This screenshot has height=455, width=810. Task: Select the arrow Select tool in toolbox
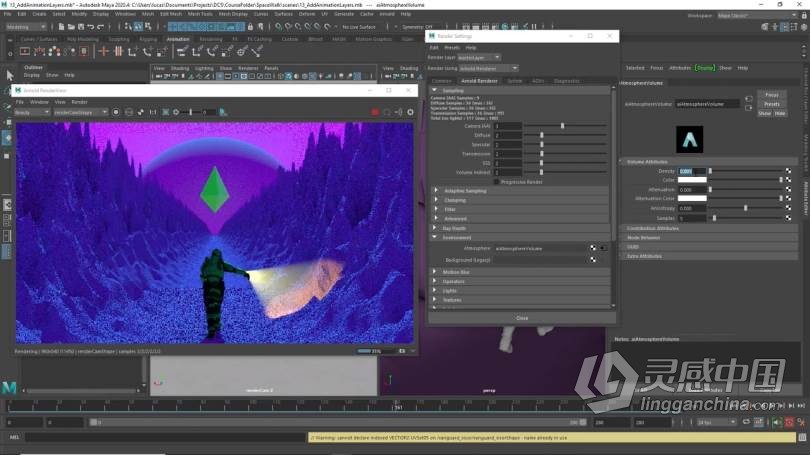[x=9, y=75]
